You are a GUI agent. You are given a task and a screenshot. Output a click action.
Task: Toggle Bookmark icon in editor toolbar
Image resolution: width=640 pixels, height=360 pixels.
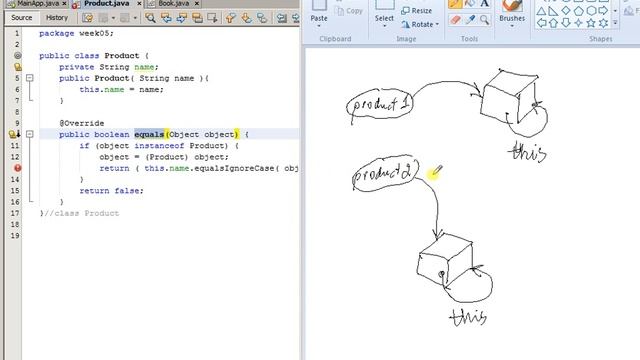coord(262,18)
